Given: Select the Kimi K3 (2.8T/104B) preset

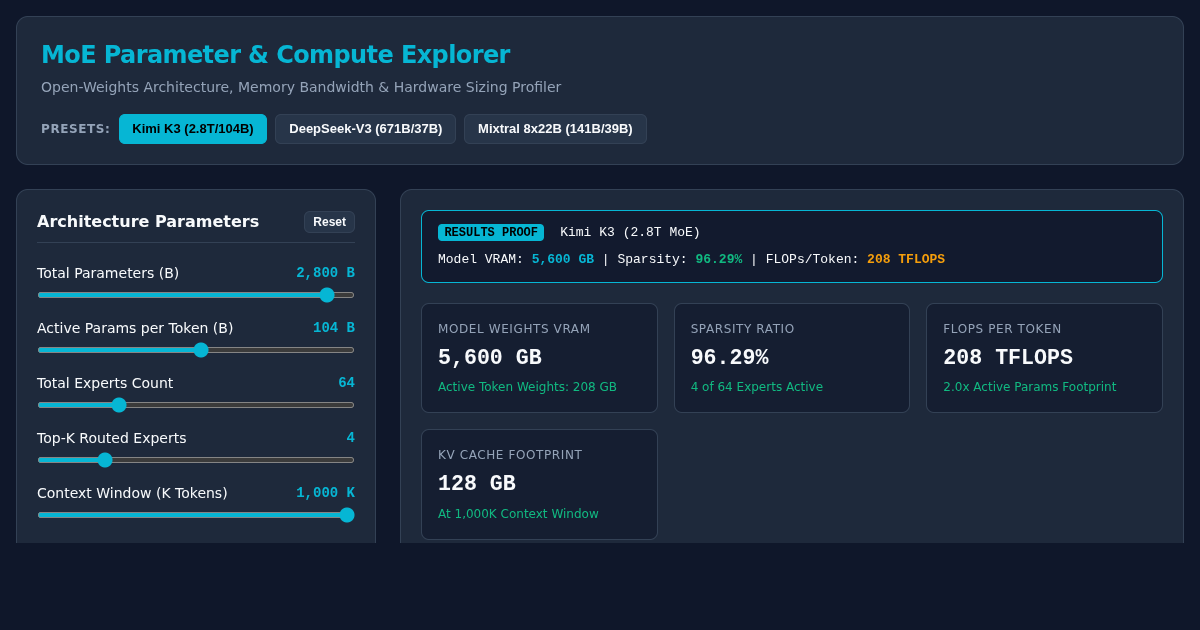Looking at the screenshot, I should click(193, 129).
